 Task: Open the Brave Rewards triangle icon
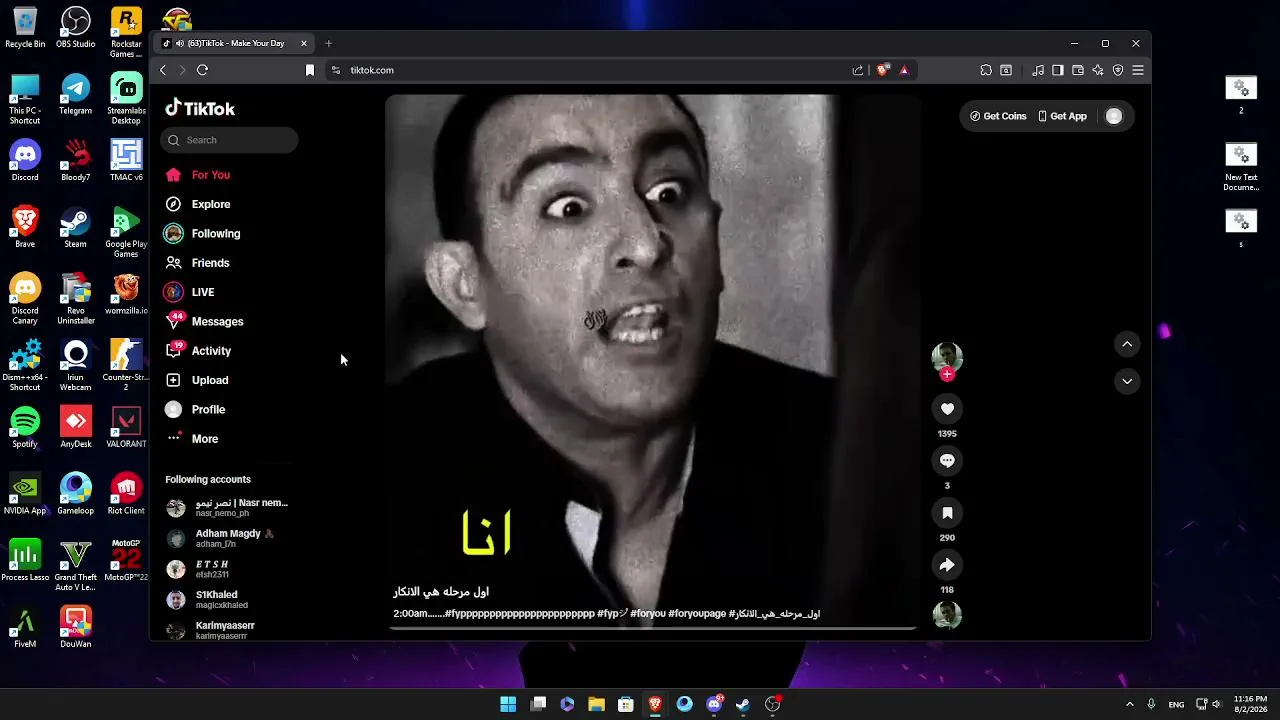coord(904,70)
